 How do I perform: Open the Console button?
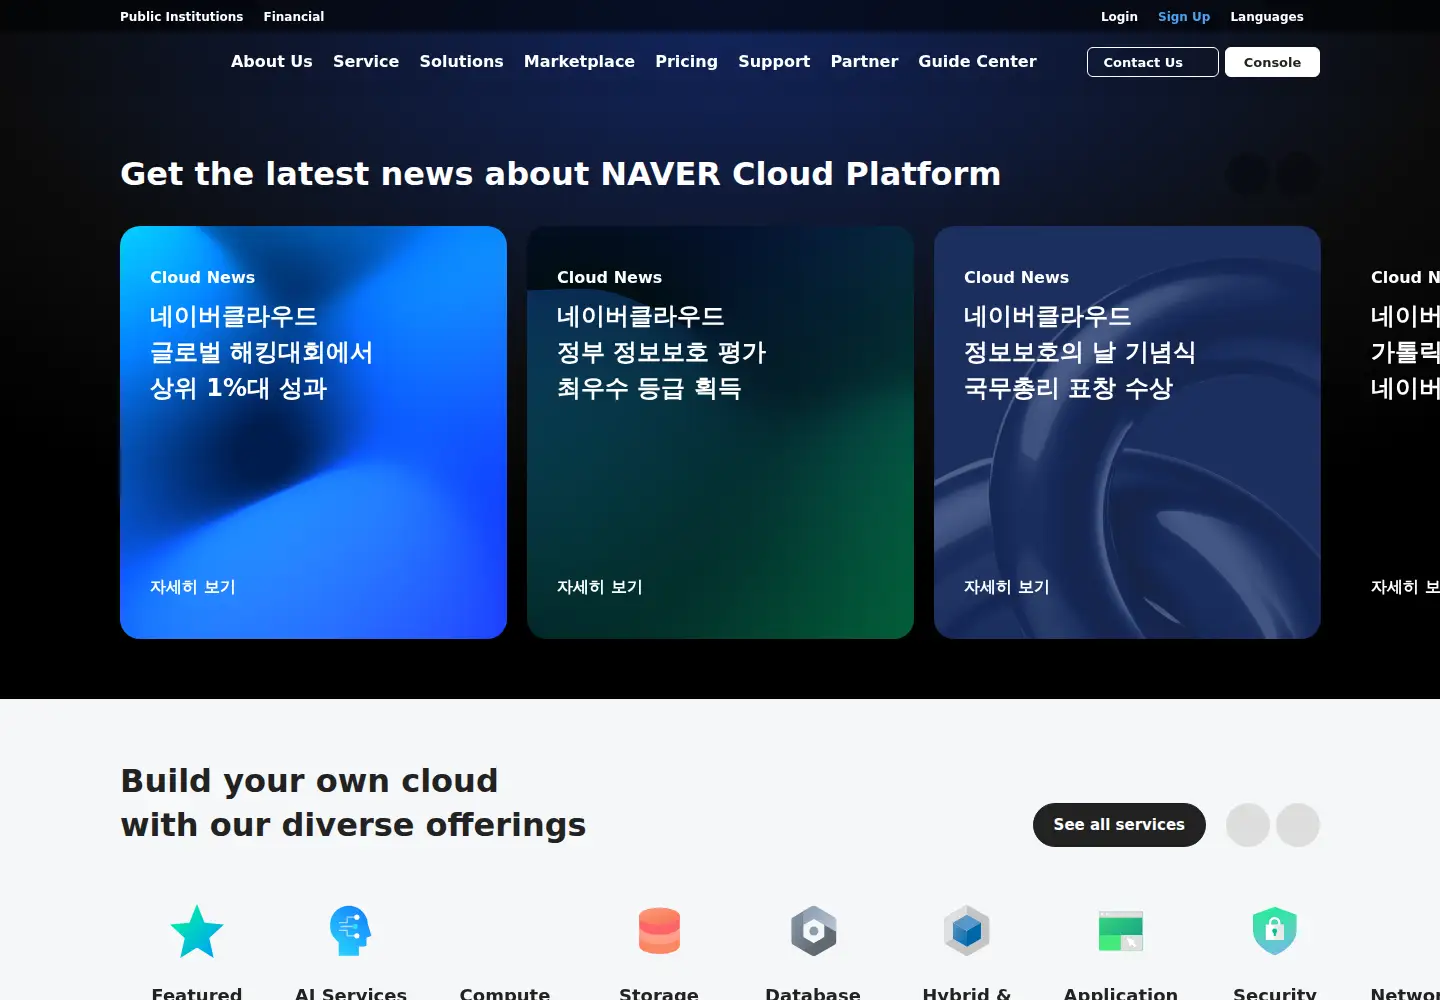[x=1272, y=62]
